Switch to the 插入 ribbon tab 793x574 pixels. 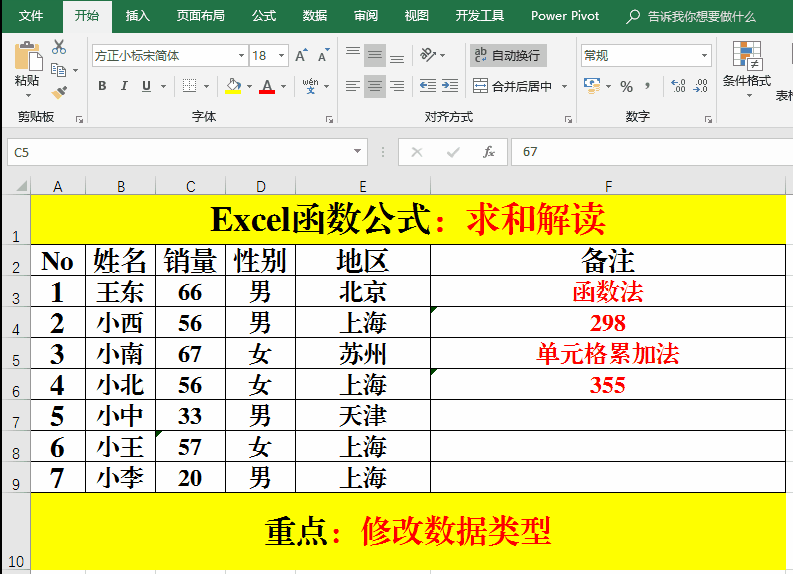pos(138,16)
